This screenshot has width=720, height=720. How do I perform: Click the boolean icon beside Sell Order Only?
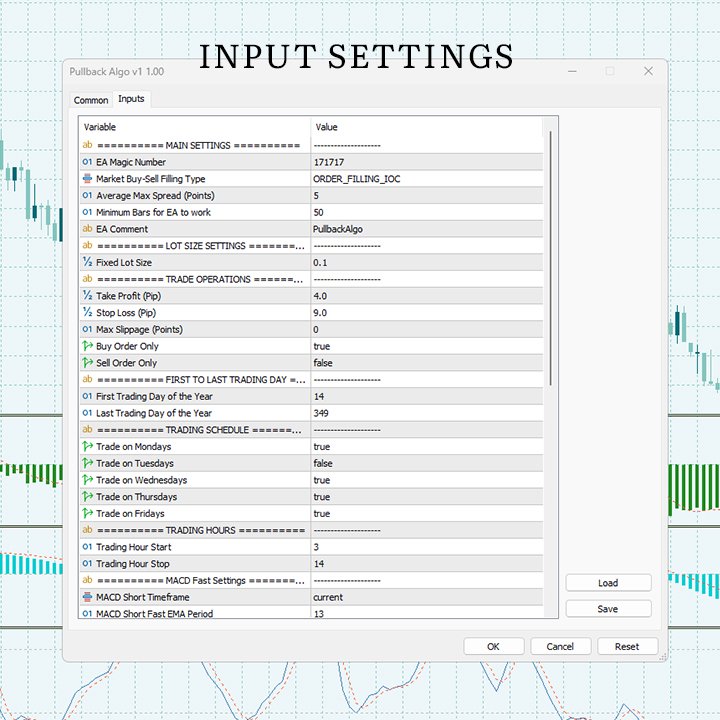click(87, 363)
